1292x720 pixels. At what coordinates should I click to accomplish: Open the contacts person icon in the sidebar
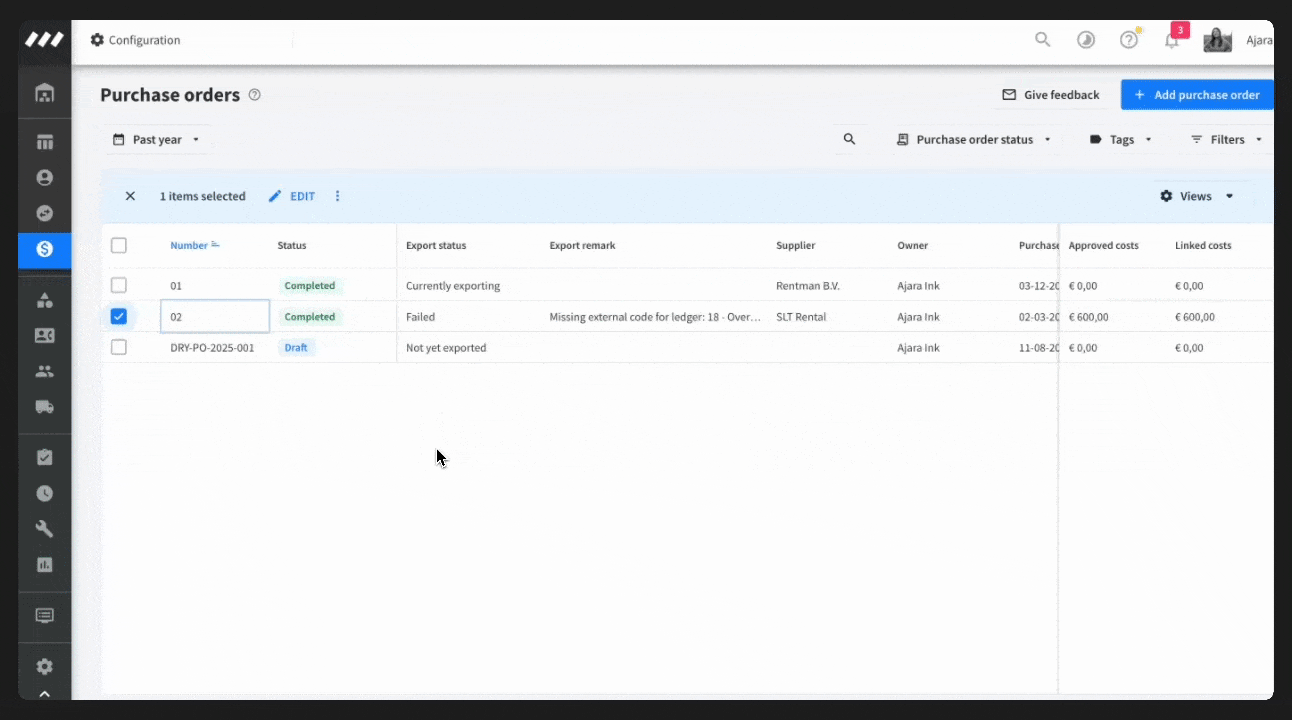(44, 177)
